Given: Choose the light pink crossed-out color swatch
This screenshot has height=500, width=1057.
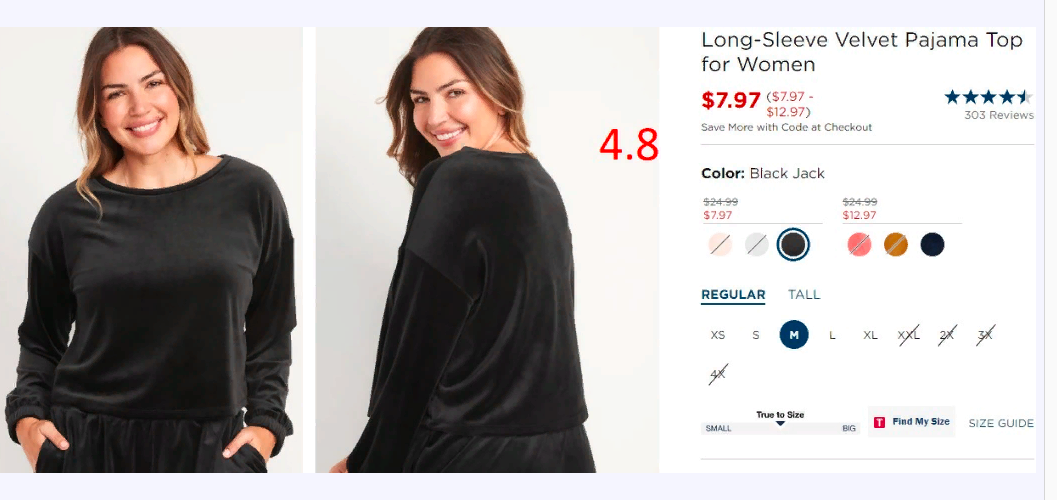Looking at the screenshot, I should (x=720, y=245).
